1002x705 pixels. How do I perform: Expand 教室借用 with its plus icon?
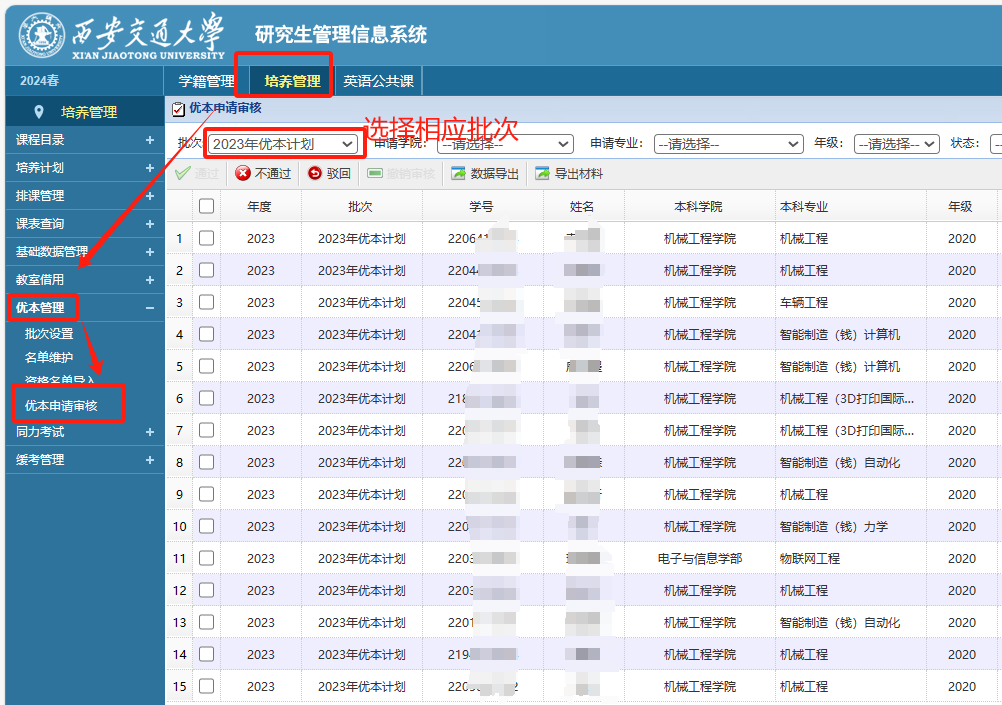[x=150, y=280]
